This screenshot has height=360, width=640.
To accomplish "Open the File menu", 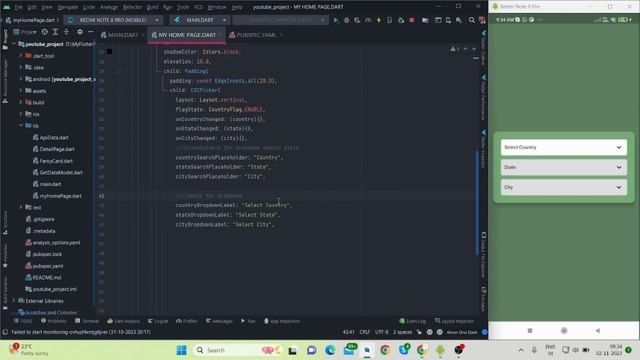I will [18, 7].
